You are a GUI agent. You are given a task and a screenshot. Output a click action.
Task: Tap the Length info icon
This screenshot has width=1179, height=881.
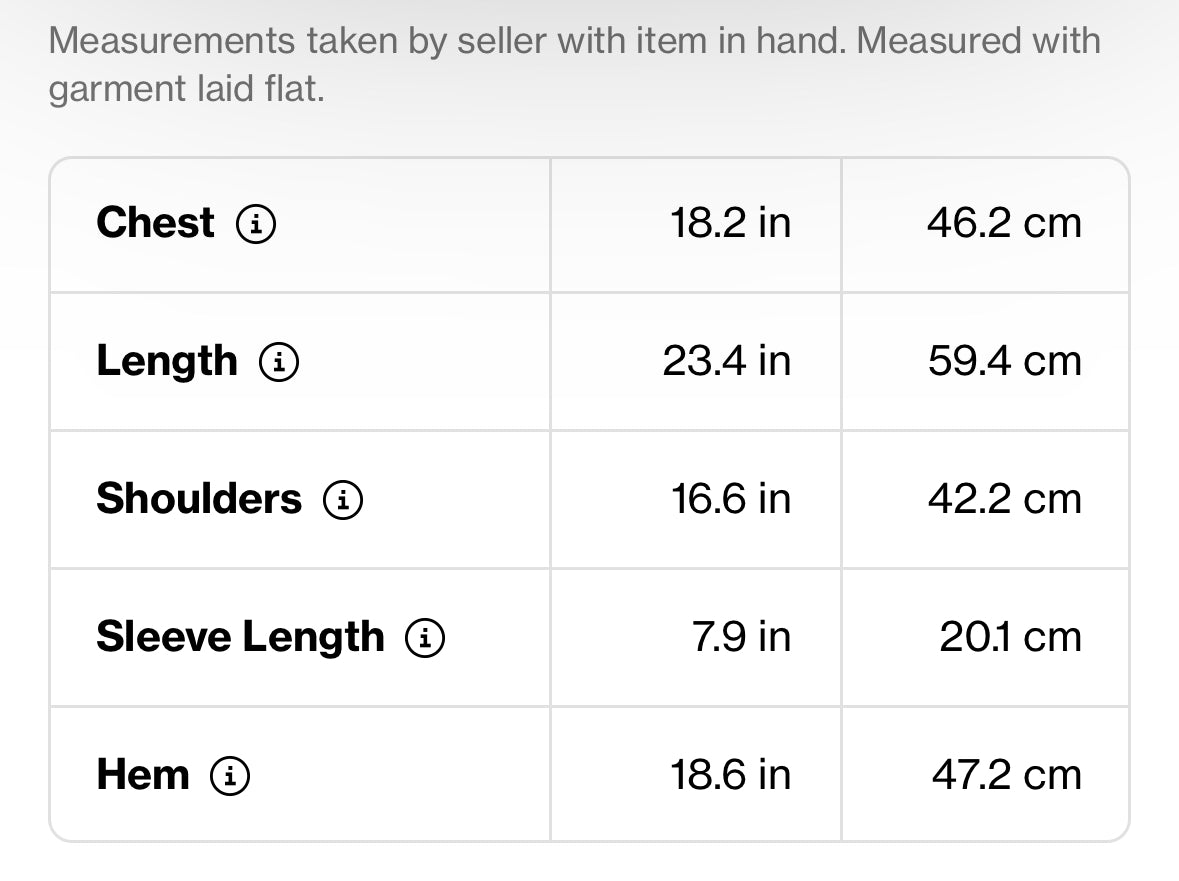[x=279, y=362]
